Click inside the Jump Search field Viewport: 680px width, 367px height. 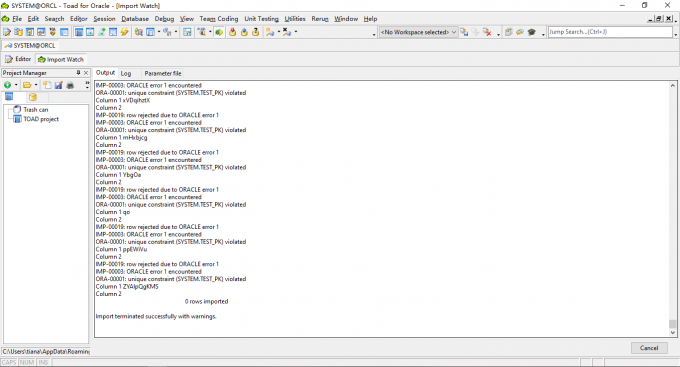[609, 32]
